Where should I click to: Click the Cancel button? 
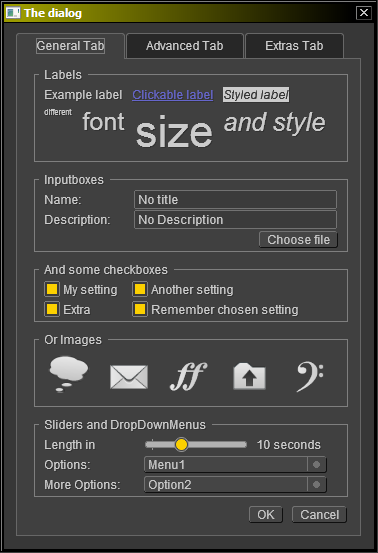[x=319, y=515]
